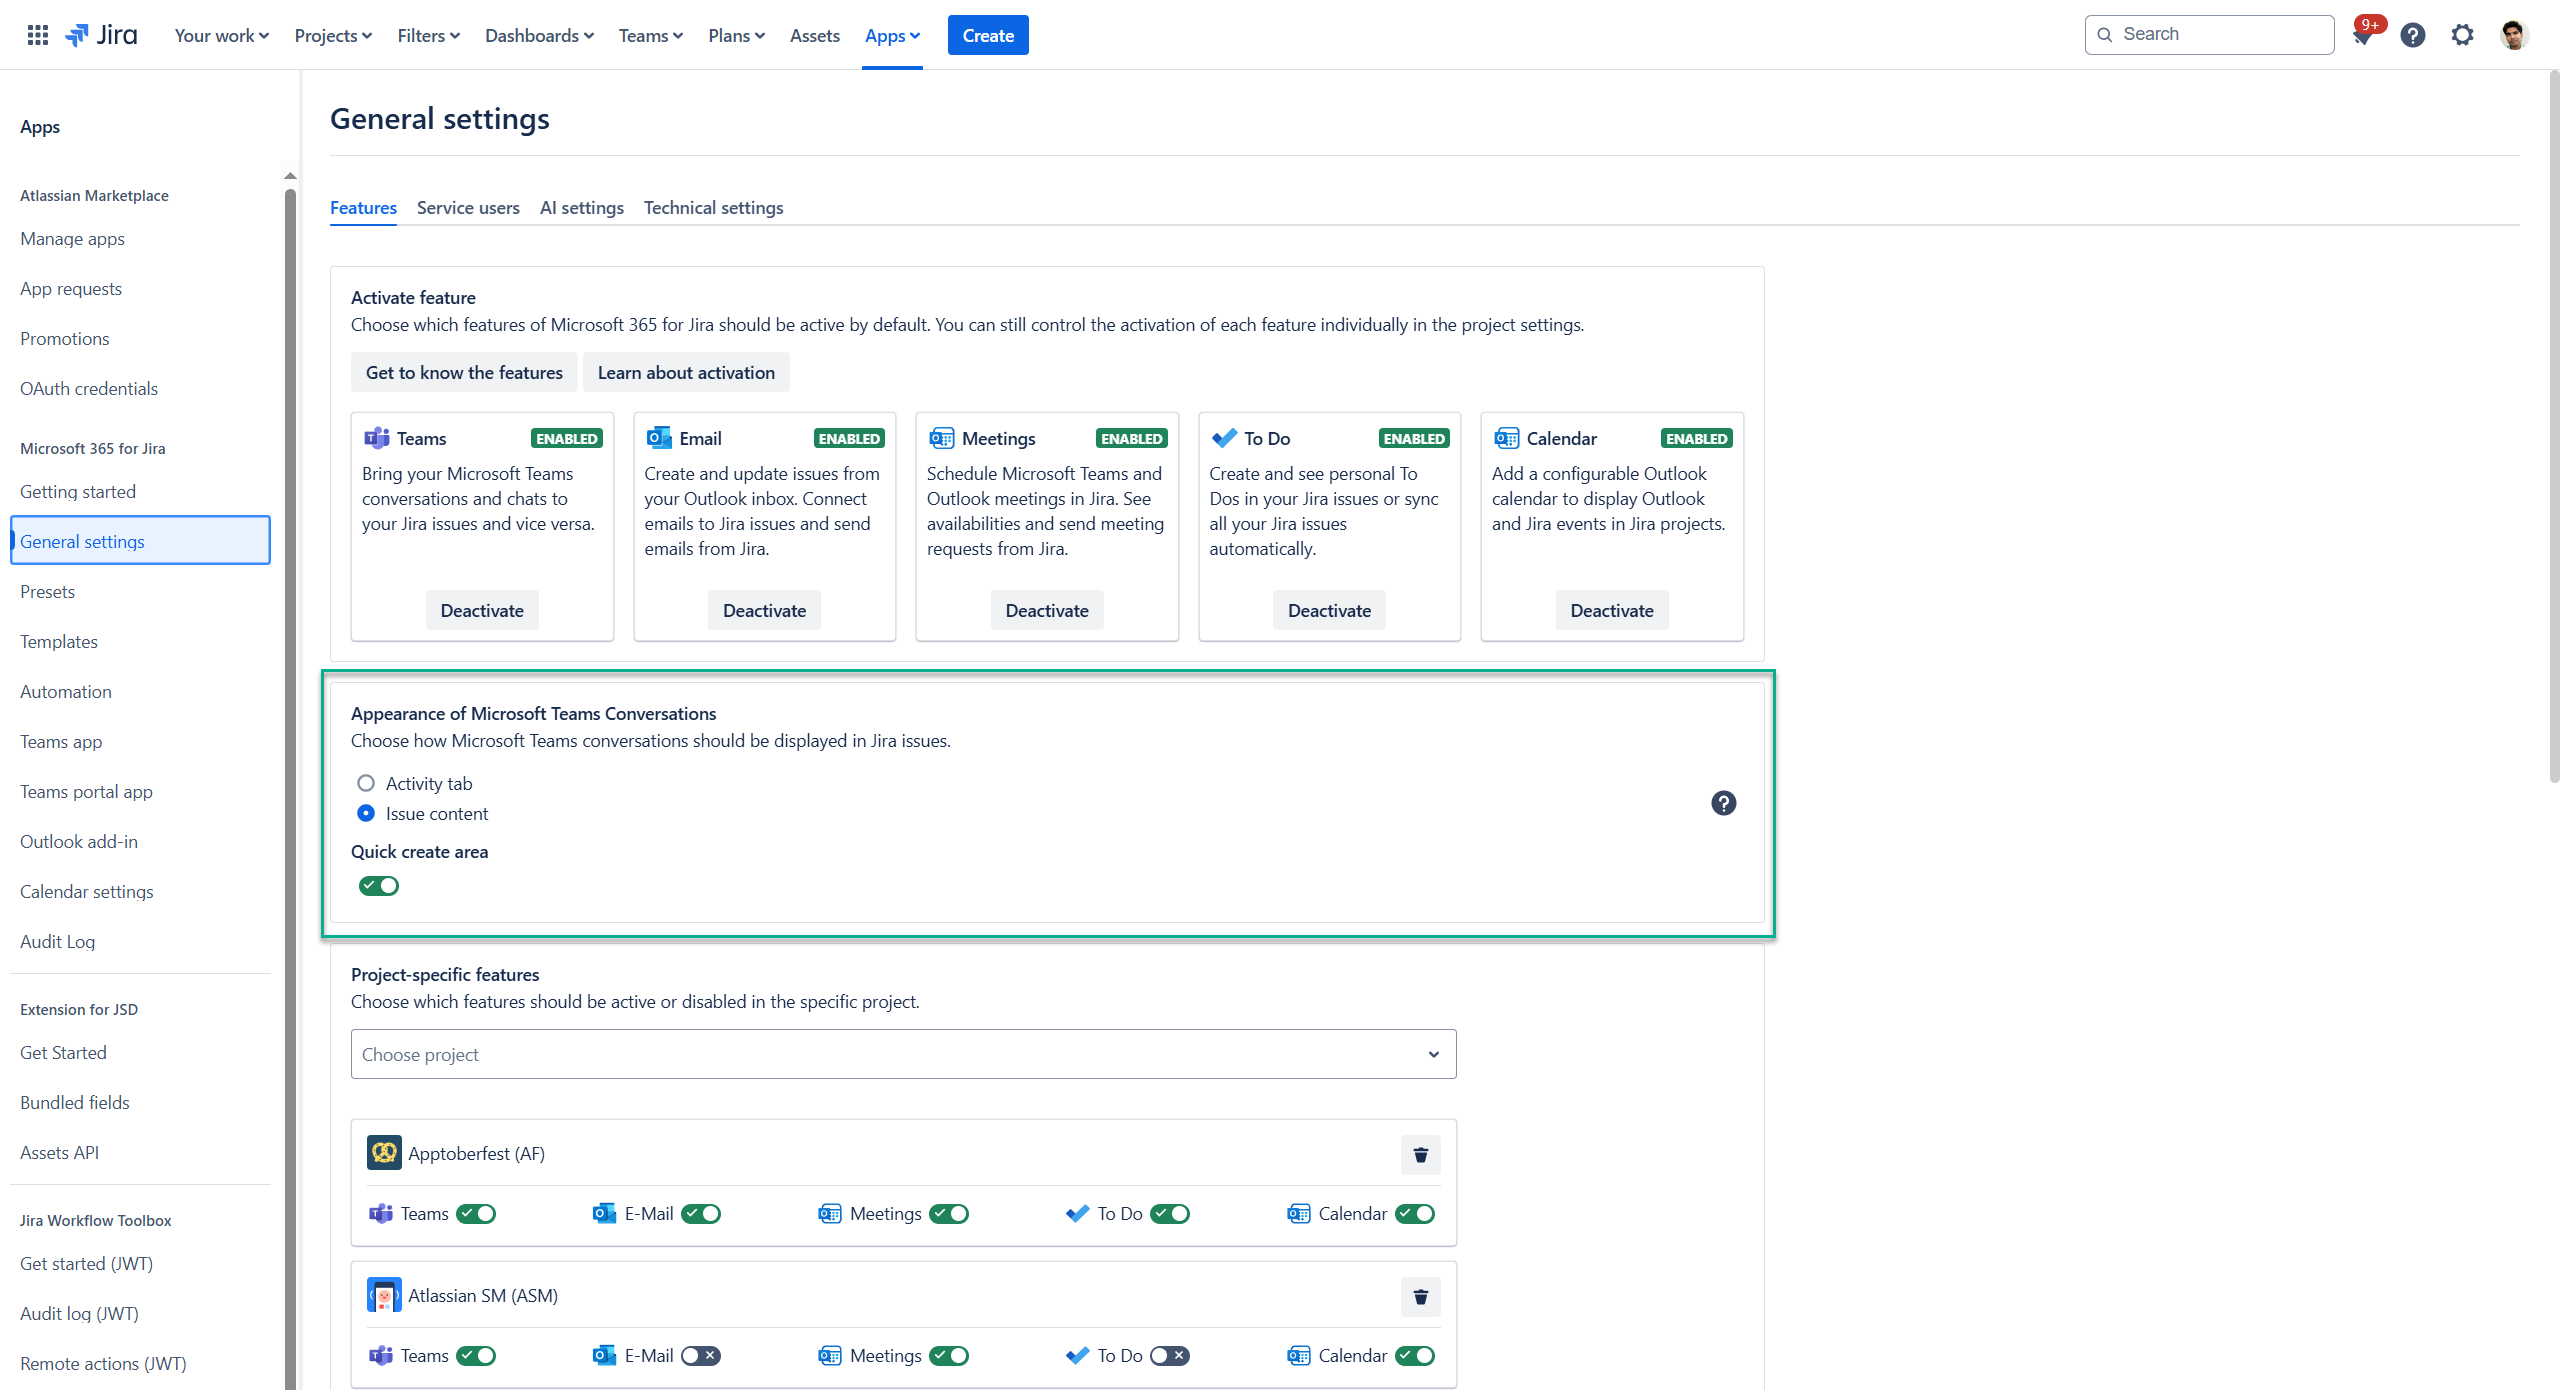The height and width of the screenshot is (1390, 2560).
Task: Click the Outlook icon in the Email card
Action: pos(659,438)
